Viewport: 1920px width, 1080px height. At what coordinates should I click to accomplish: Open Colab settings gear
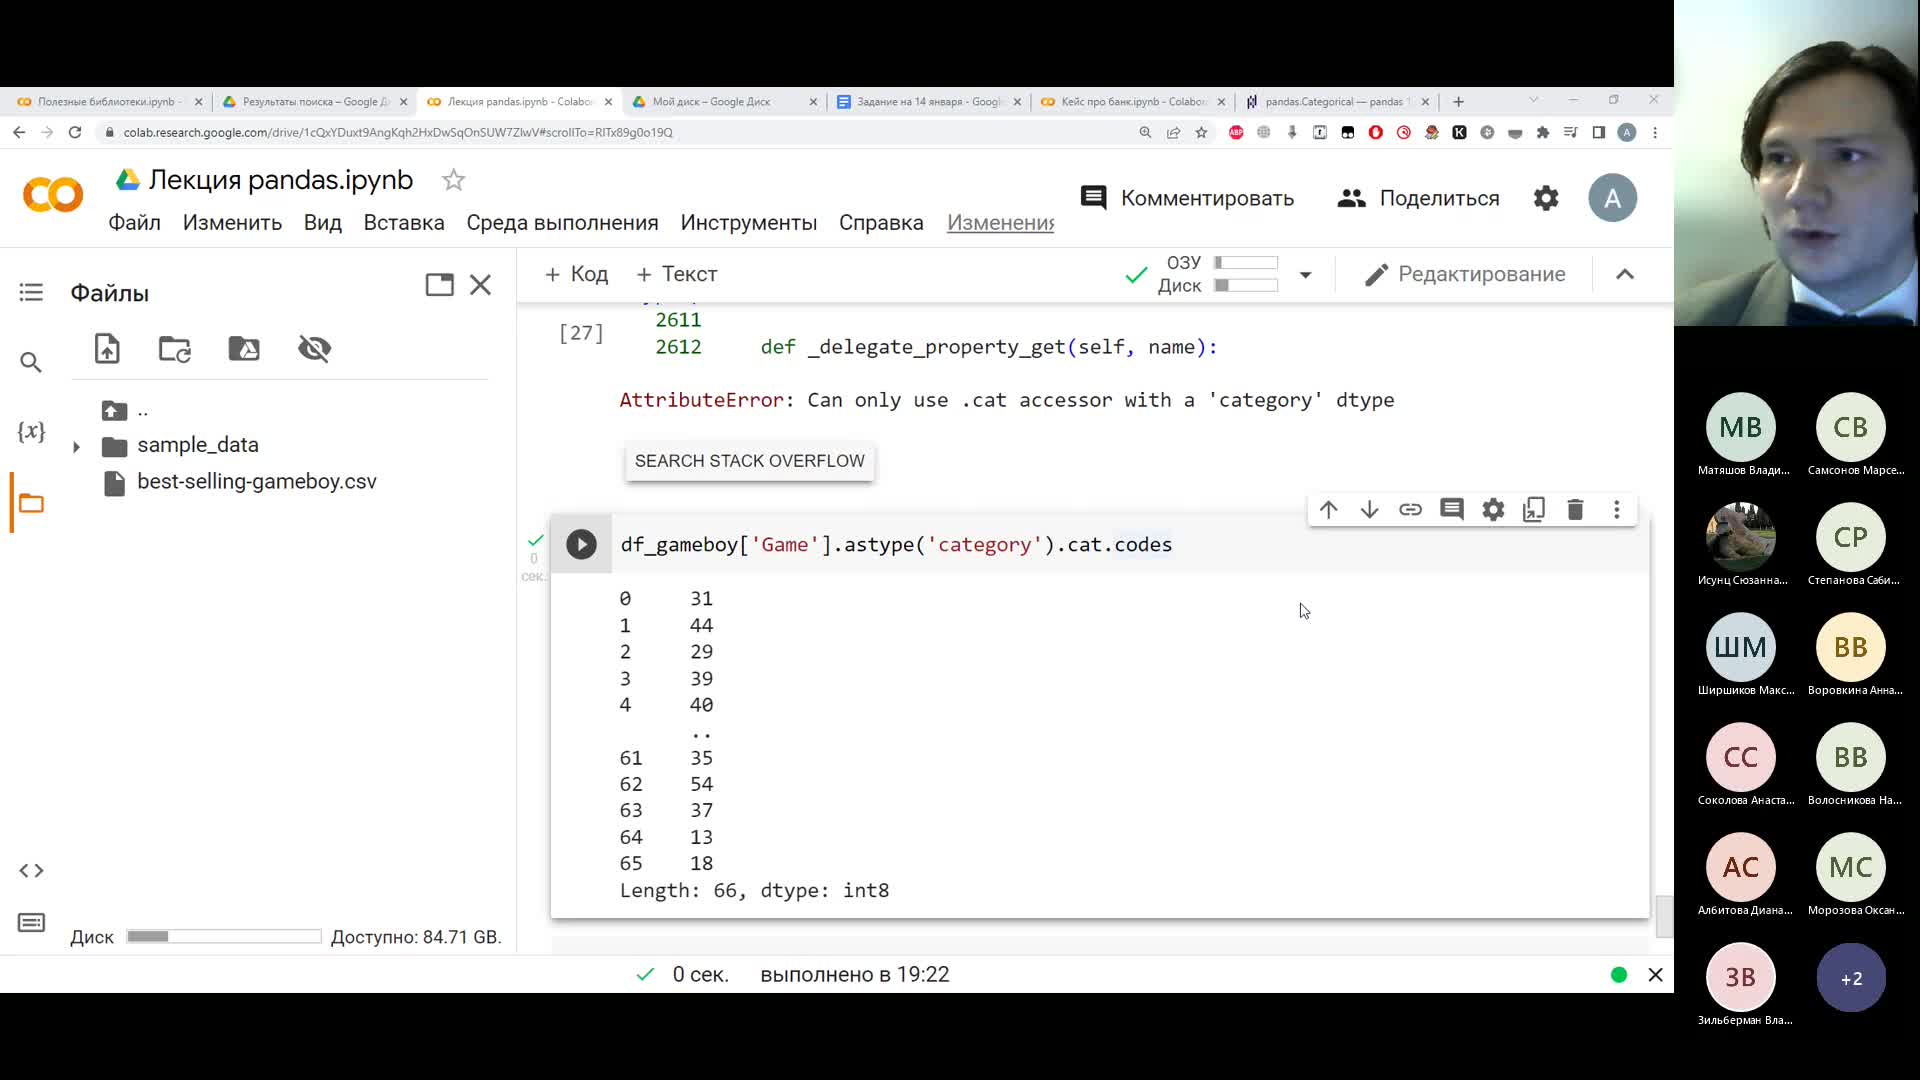click(x=1546, y=198)
